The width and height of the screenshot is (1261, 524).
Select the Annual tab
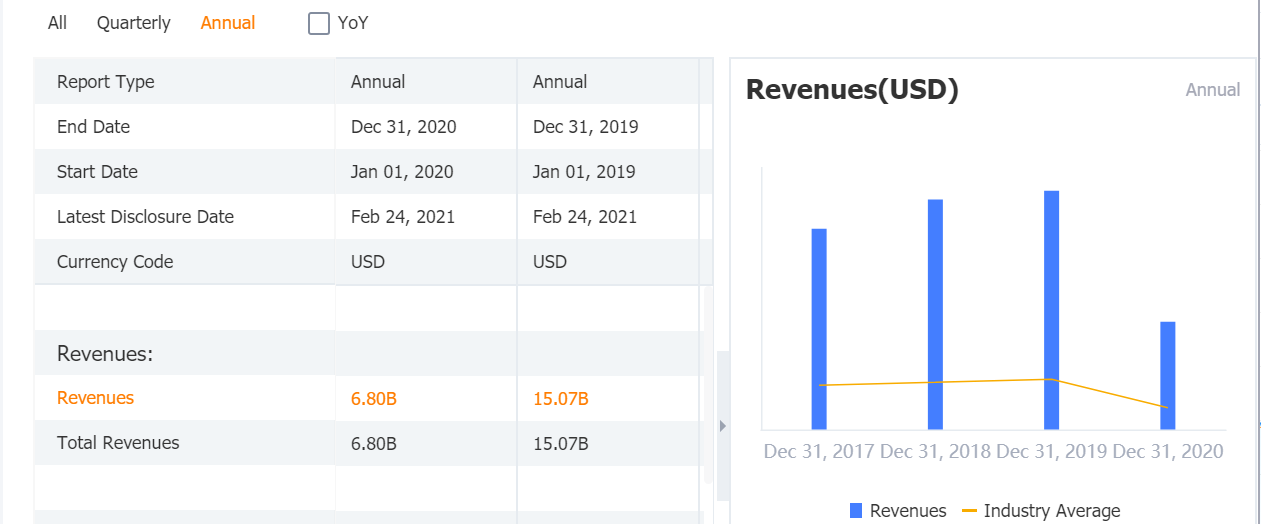click(228, 23)
